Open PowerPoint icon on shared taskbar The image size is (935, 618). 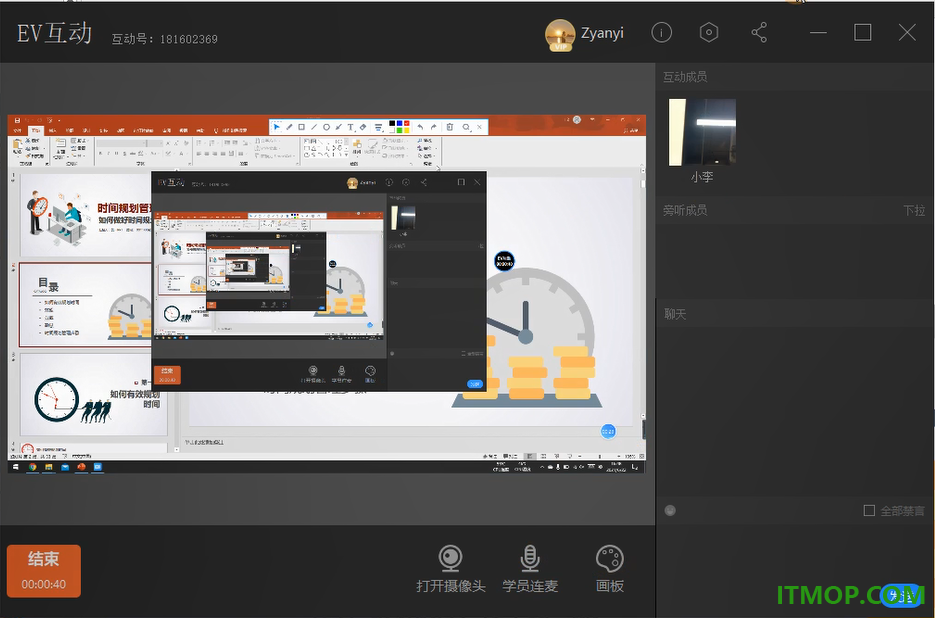81,467
